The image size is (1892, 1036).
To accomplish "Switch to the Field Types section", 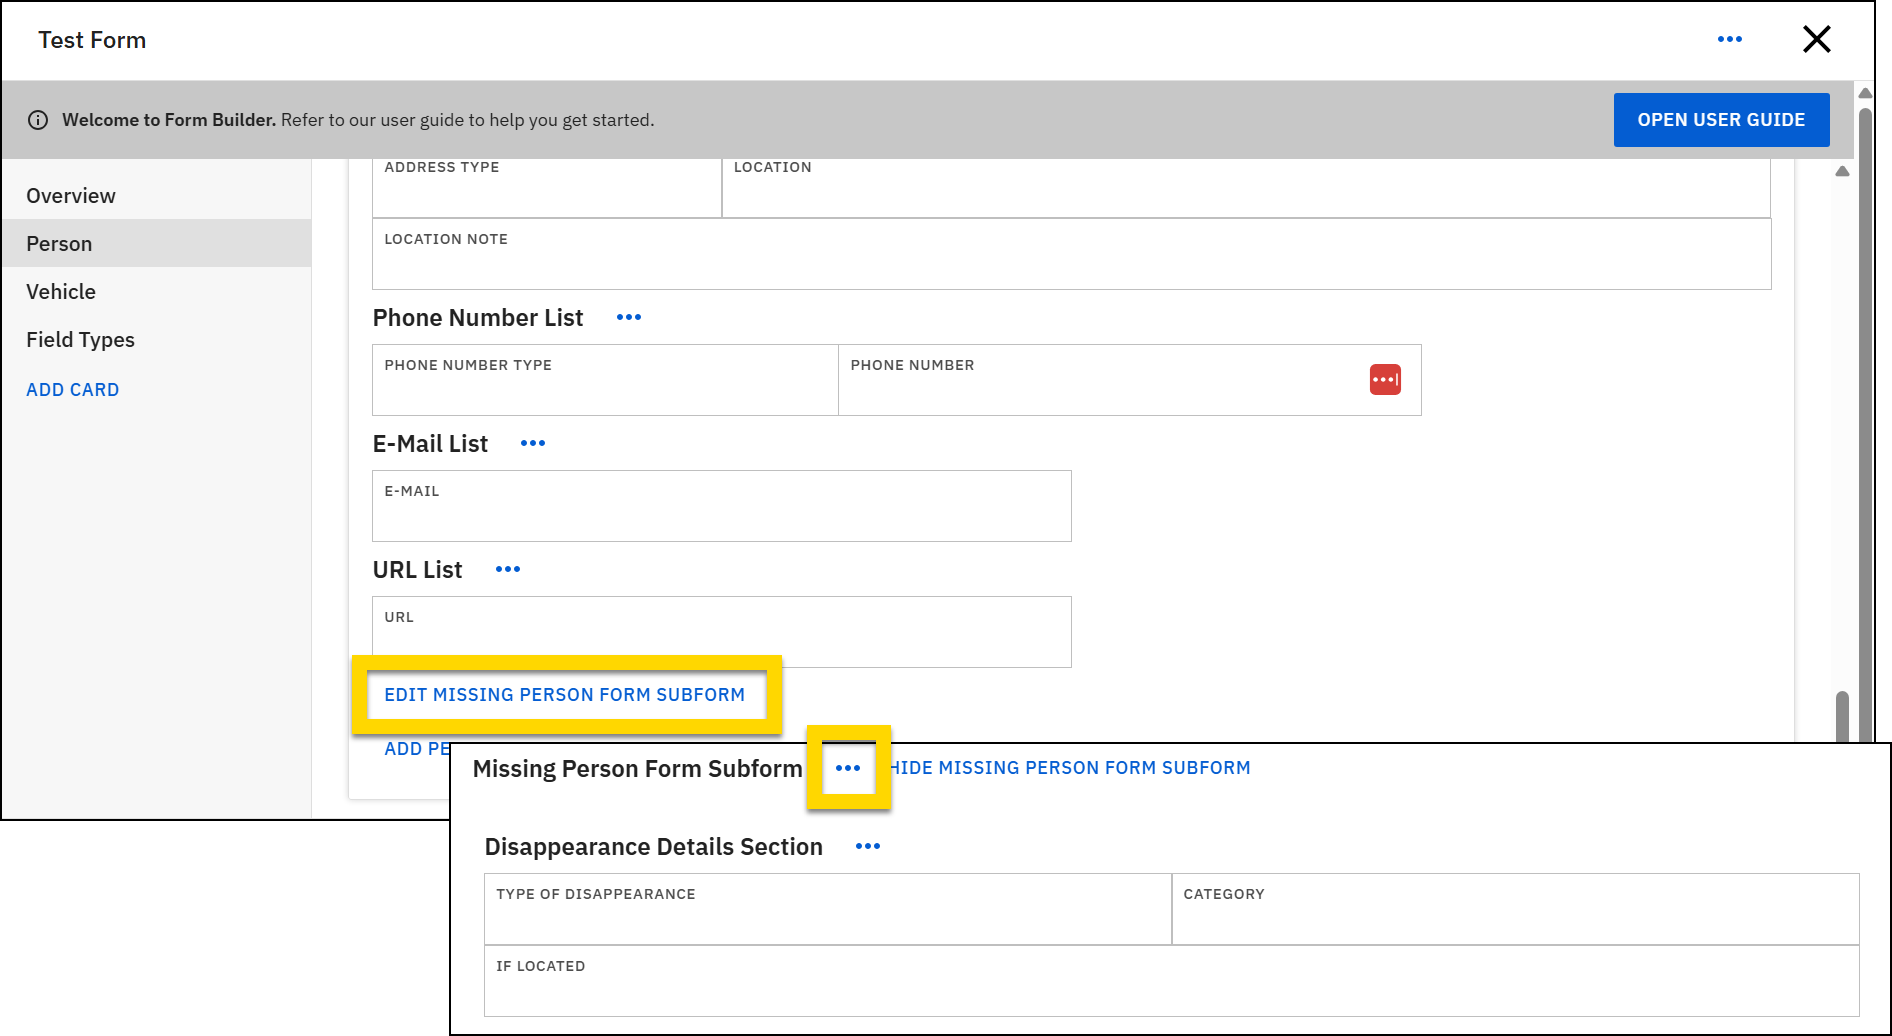I will (x=80, y=339).
